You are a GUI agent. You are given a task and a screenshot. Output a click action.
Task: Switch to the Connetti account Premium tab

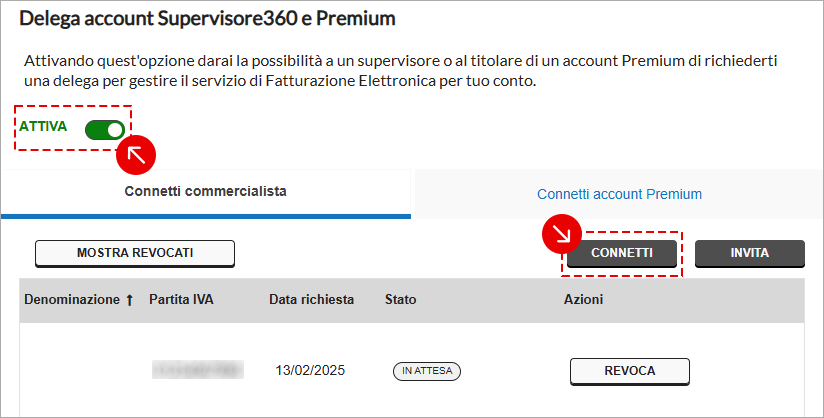click(x=619, y=194)
